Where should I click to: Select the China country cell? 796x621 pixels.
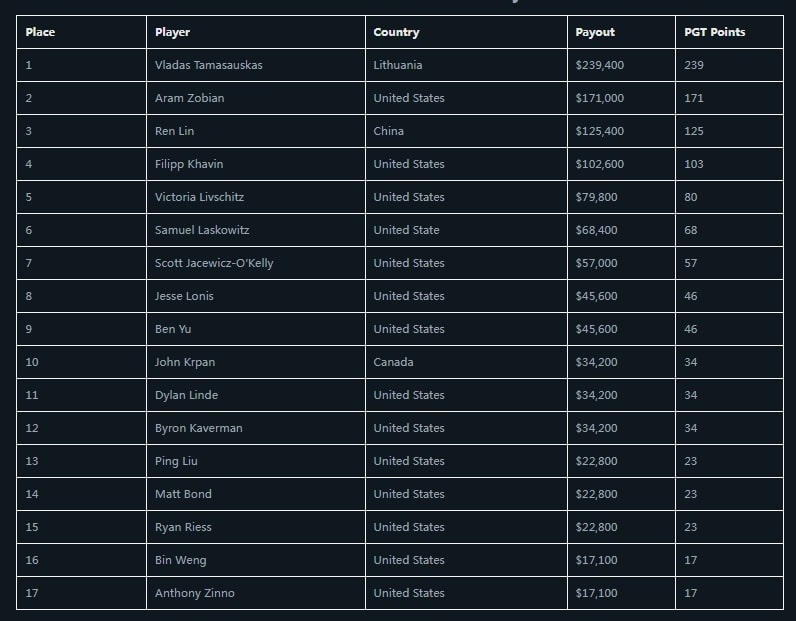389,131
